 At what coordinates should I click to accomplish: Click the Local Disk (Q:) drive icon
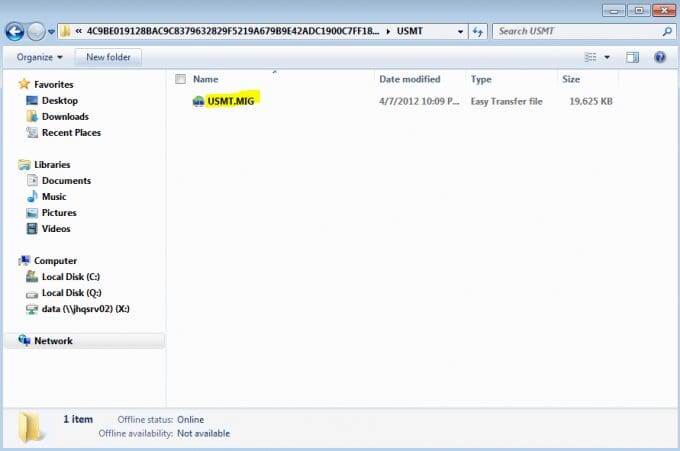[32, 294]
